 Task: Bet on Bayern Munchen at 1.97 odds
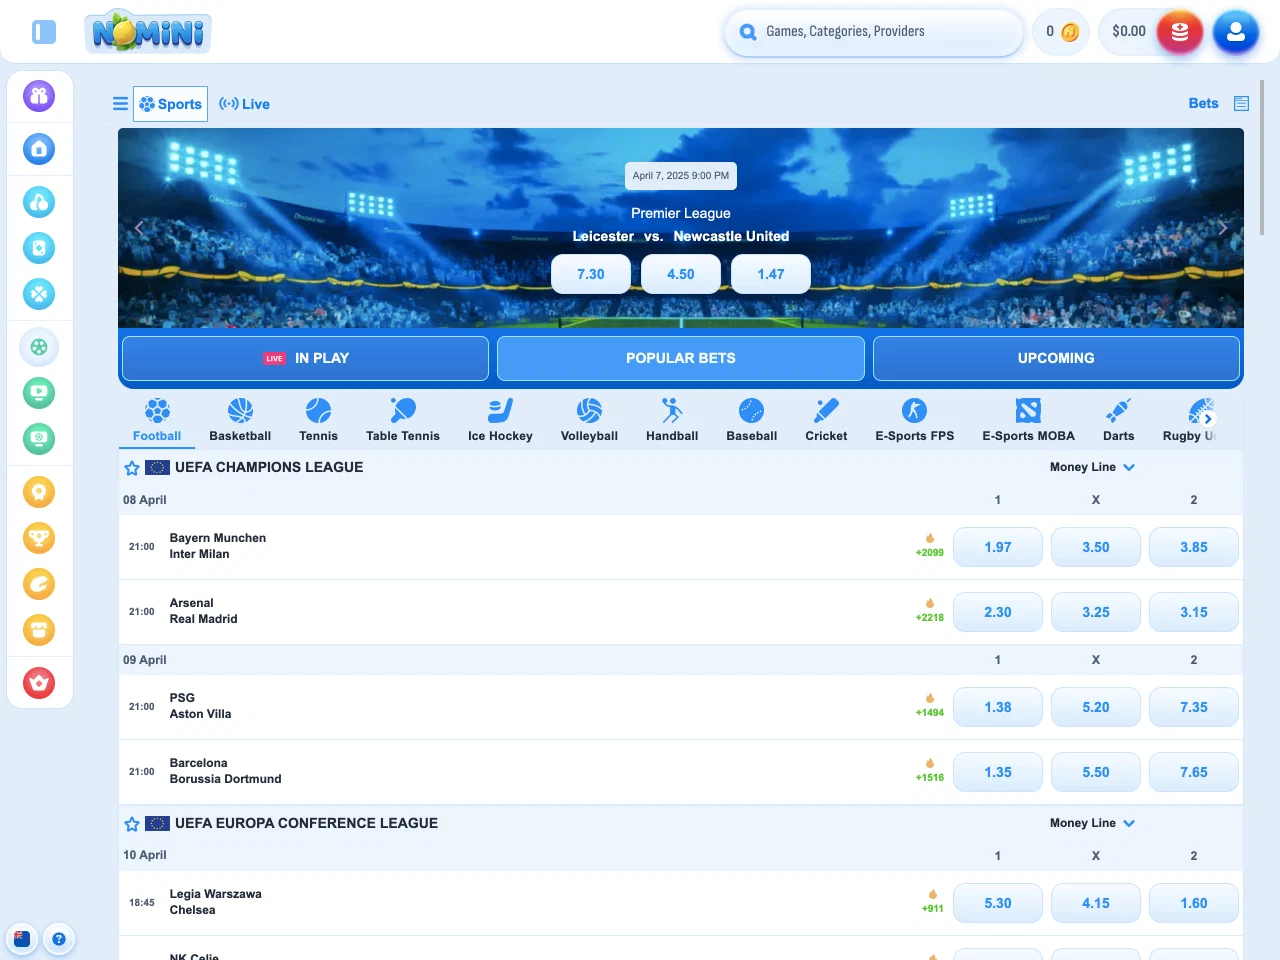[x=997, y=547]
